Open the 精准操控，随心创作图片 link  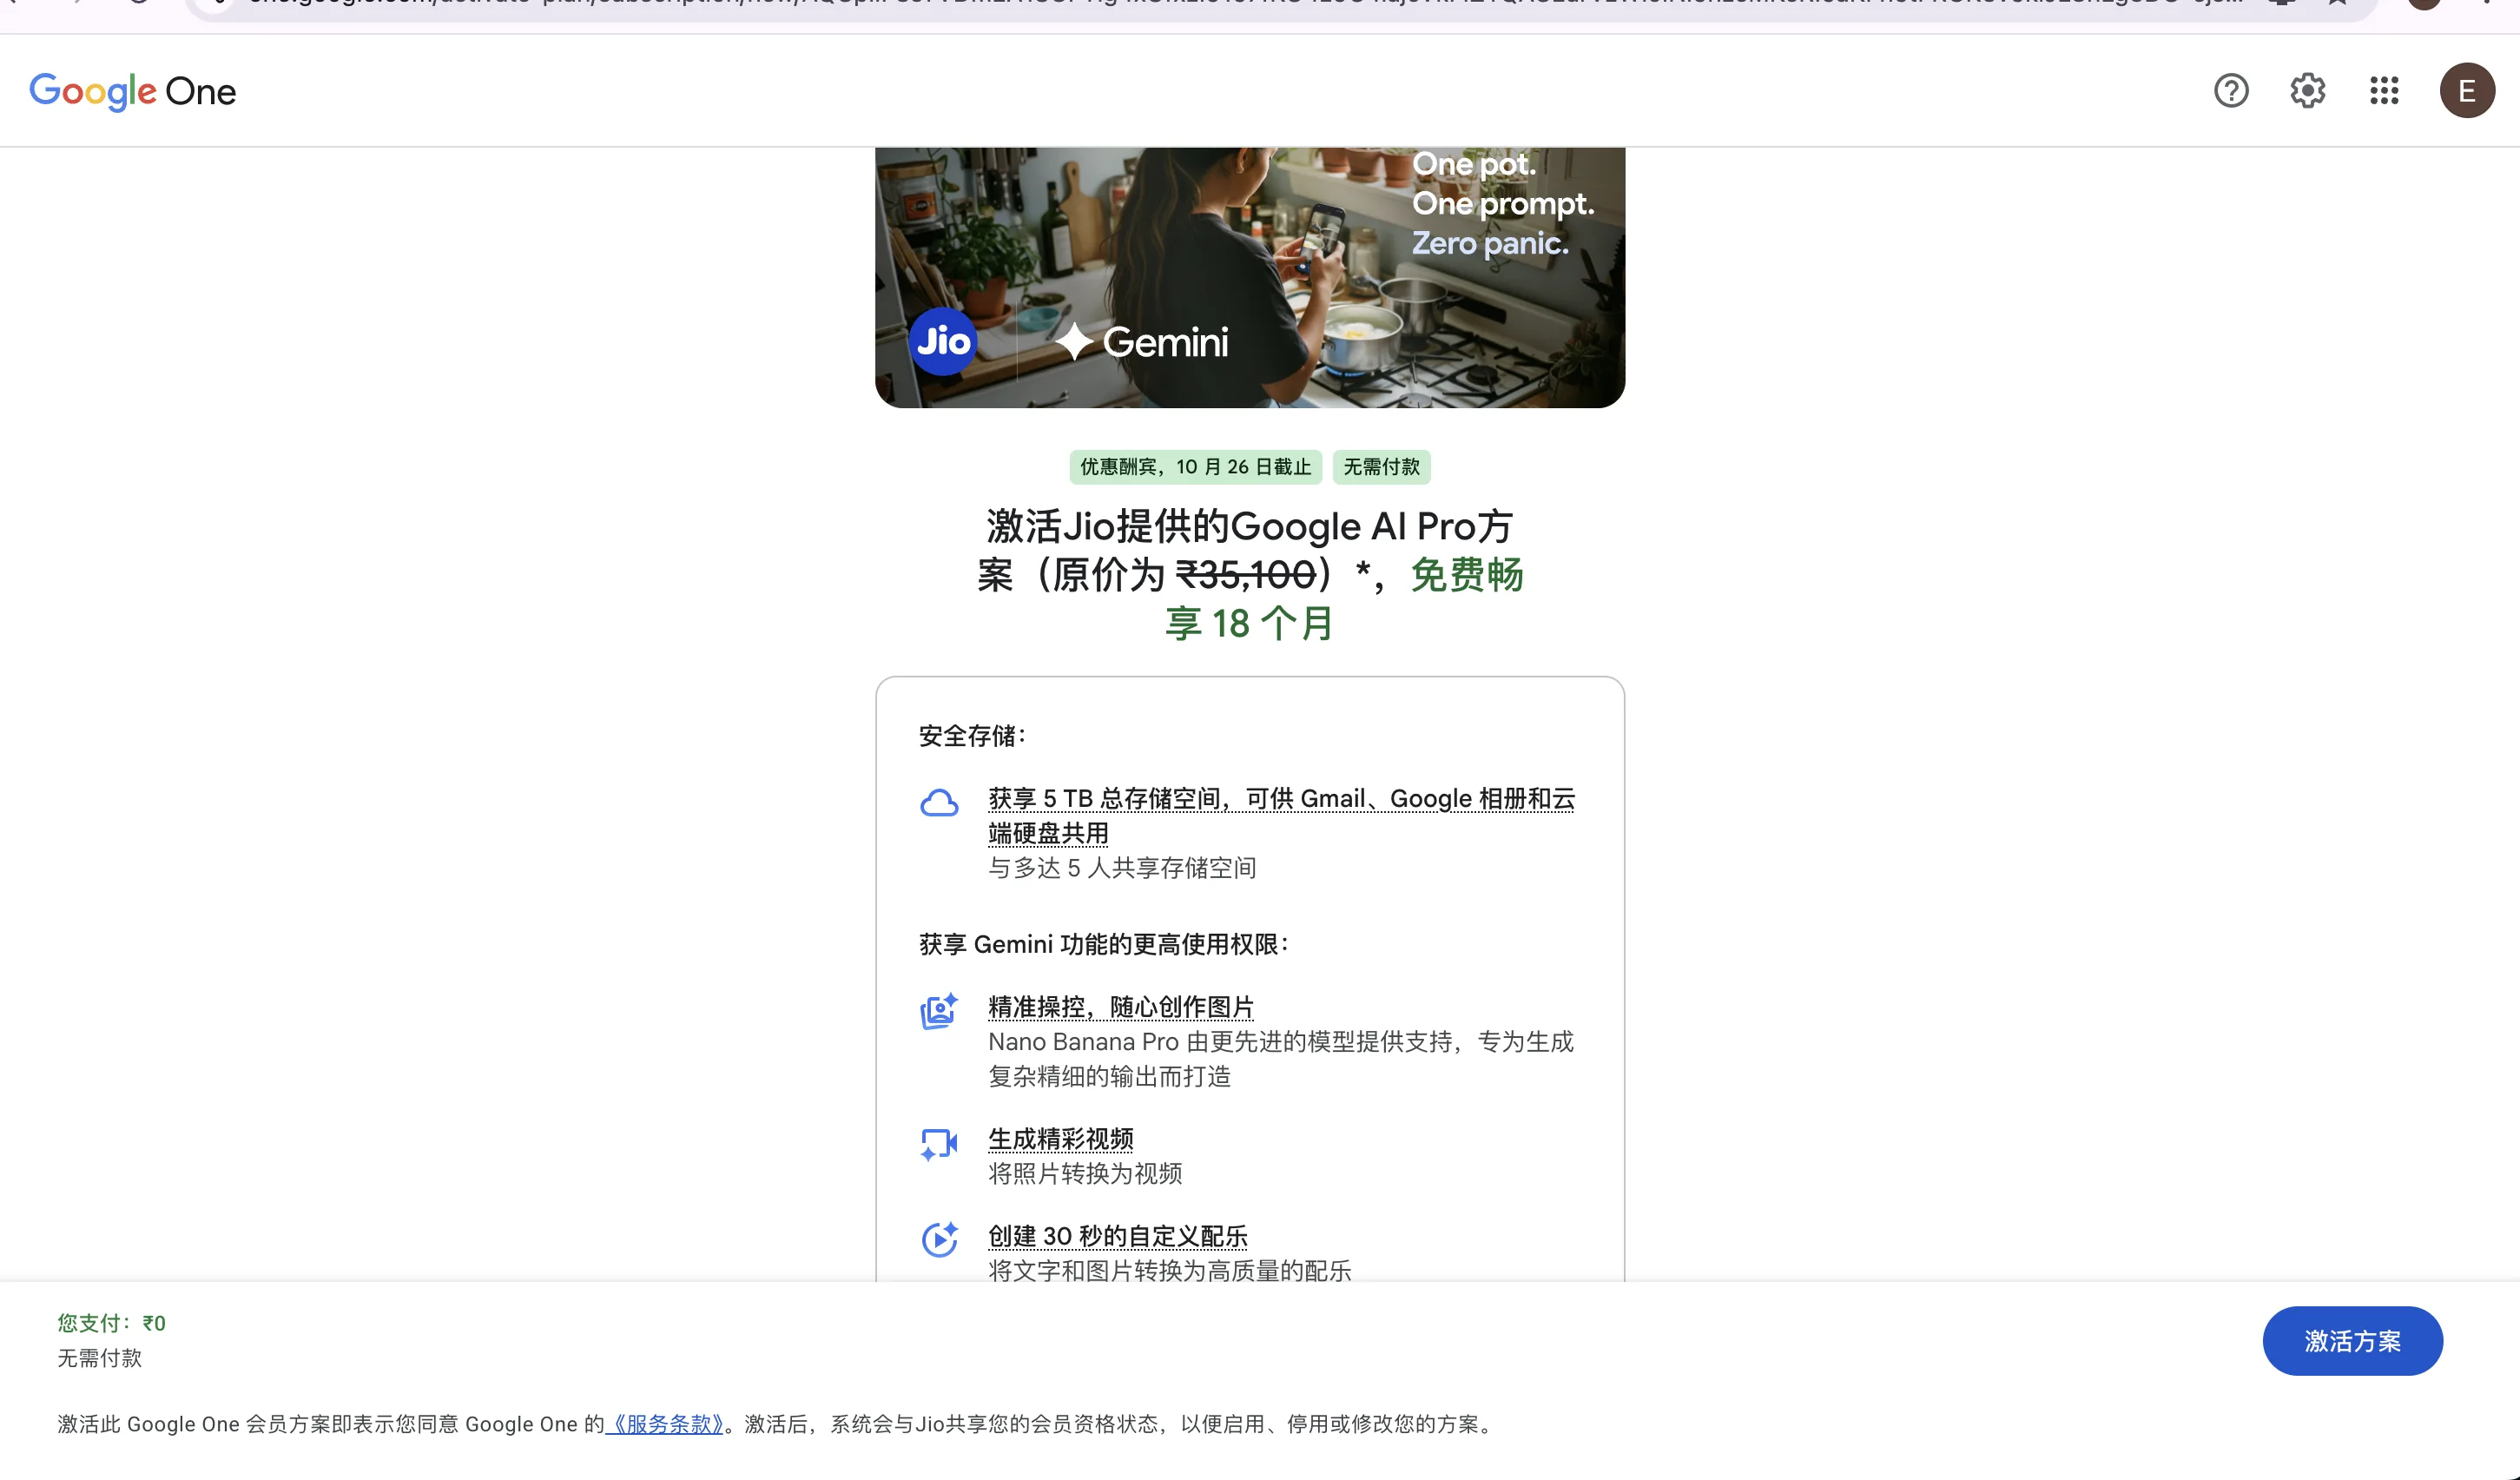pos(1121,1007)
